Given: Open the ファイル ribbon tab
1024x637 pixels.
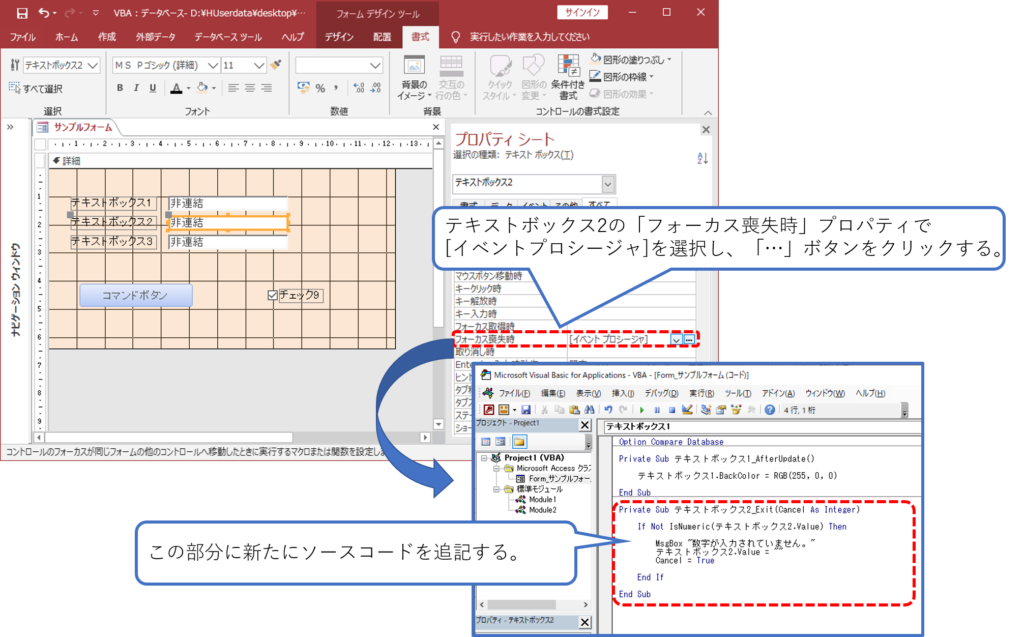Looking at the screenshot, I should [x=22, y=37].
